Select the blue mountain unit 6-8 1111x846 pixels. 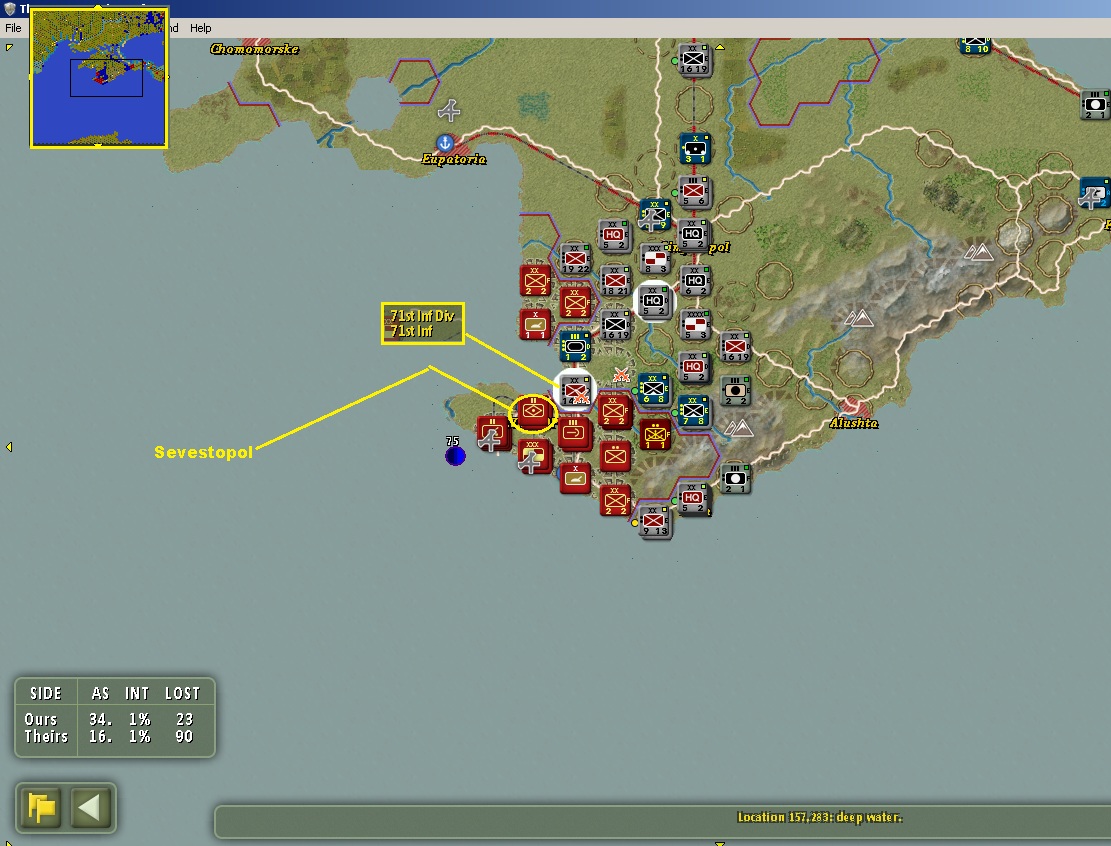click(653, 389)
